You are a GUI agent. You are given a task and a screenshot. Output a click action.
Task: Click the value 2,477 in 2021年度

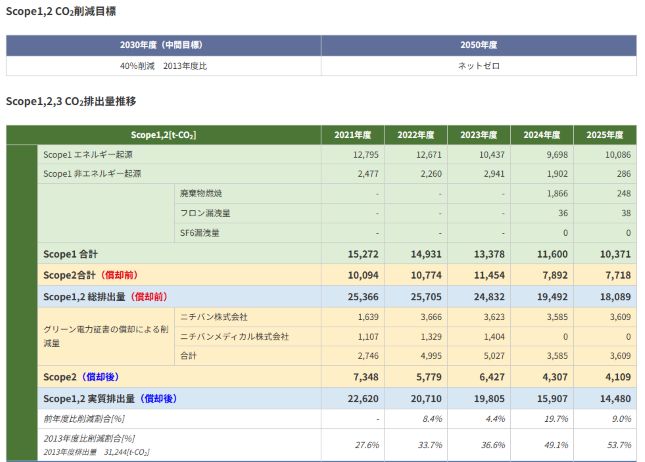(368, 174)
